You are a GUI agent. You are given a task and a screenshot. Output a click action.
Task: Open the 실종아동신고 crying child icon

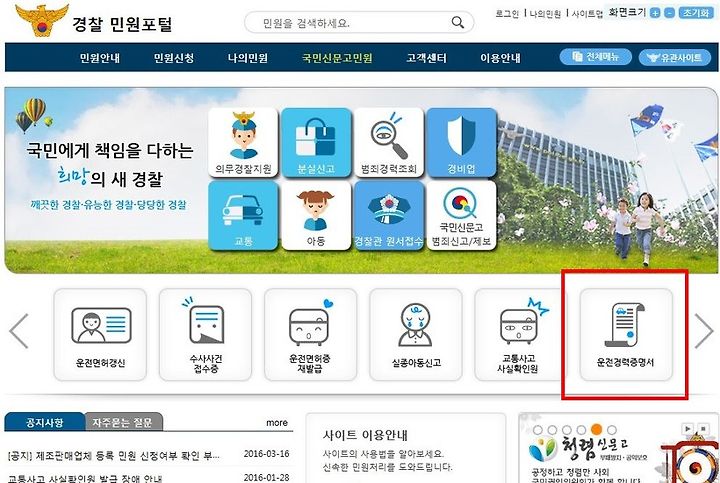416,335
